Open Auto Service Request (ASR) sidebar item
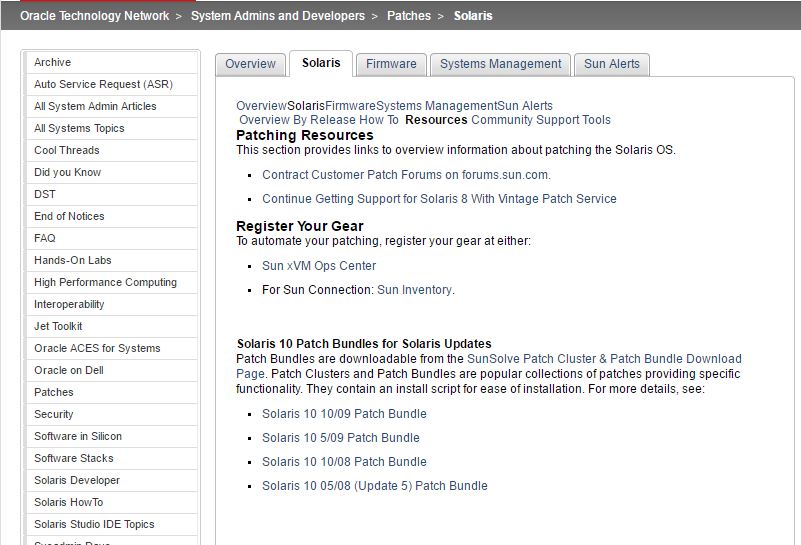Image resolution: width=801 pixels, height=545 pixels. click(111, 84)
